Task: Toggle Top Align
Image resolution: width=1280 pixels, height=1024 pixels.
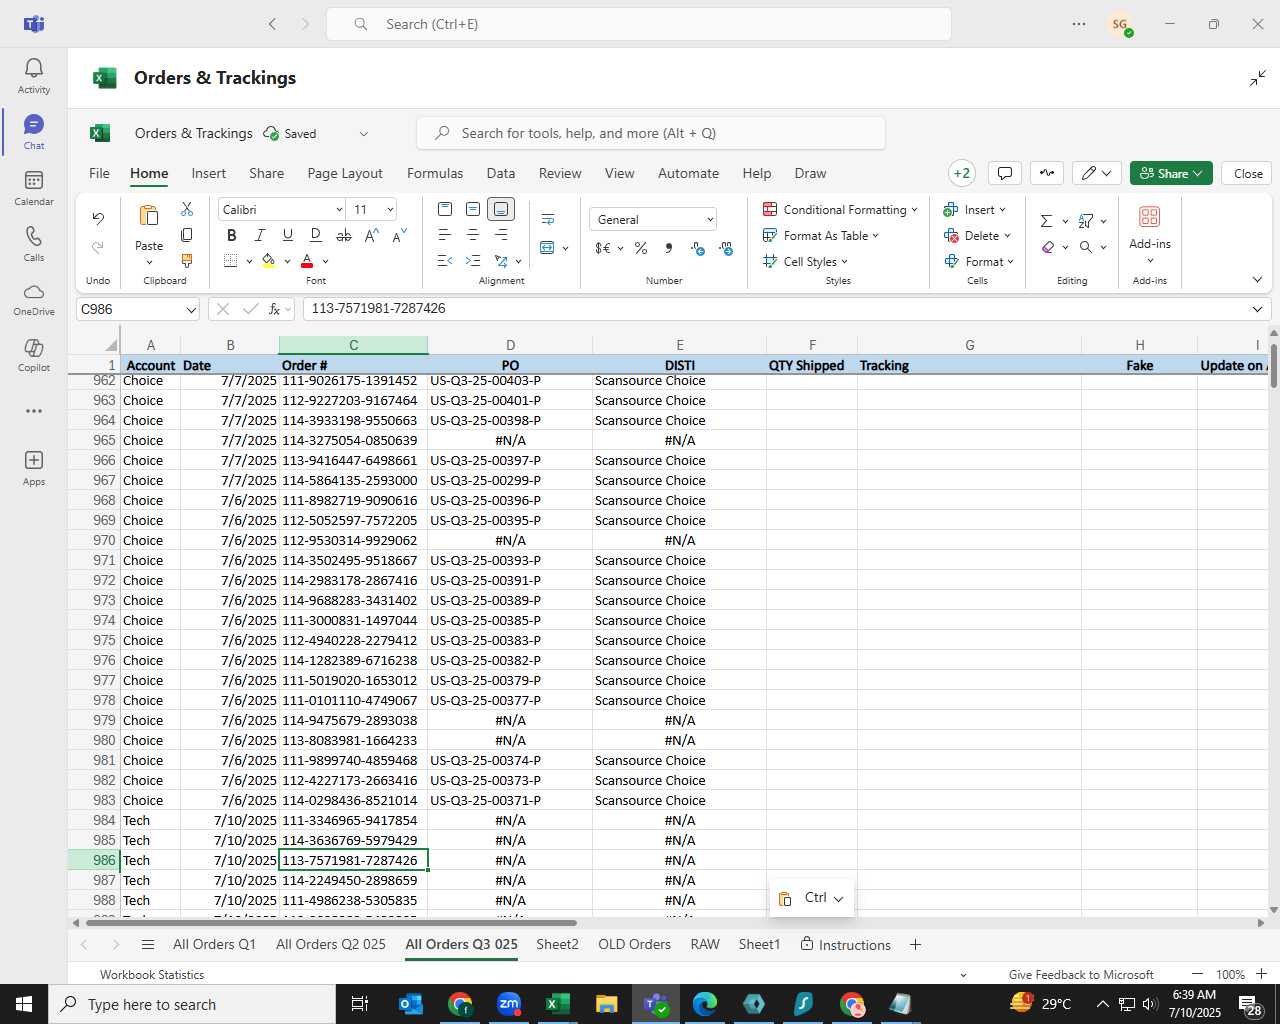Action: tap(445, 209)
